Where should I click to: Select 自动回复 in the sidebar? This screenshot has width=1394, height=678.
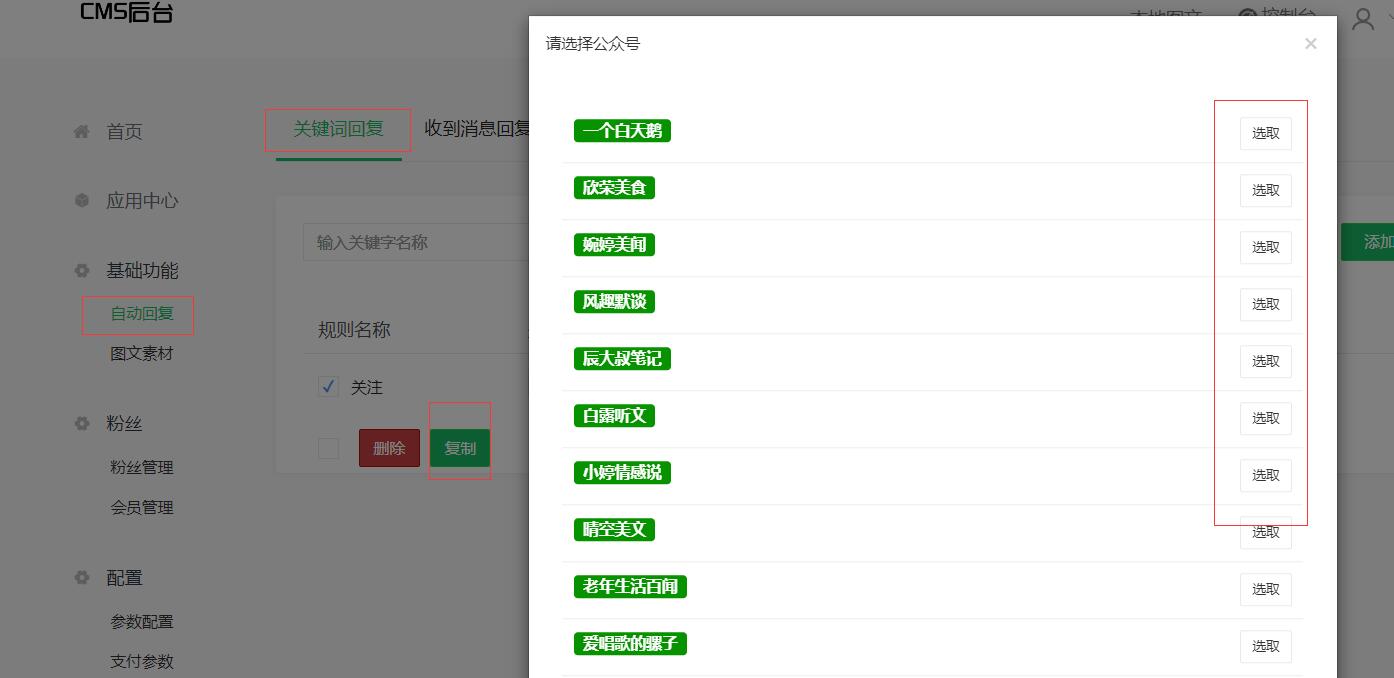[x=142, y=313]
